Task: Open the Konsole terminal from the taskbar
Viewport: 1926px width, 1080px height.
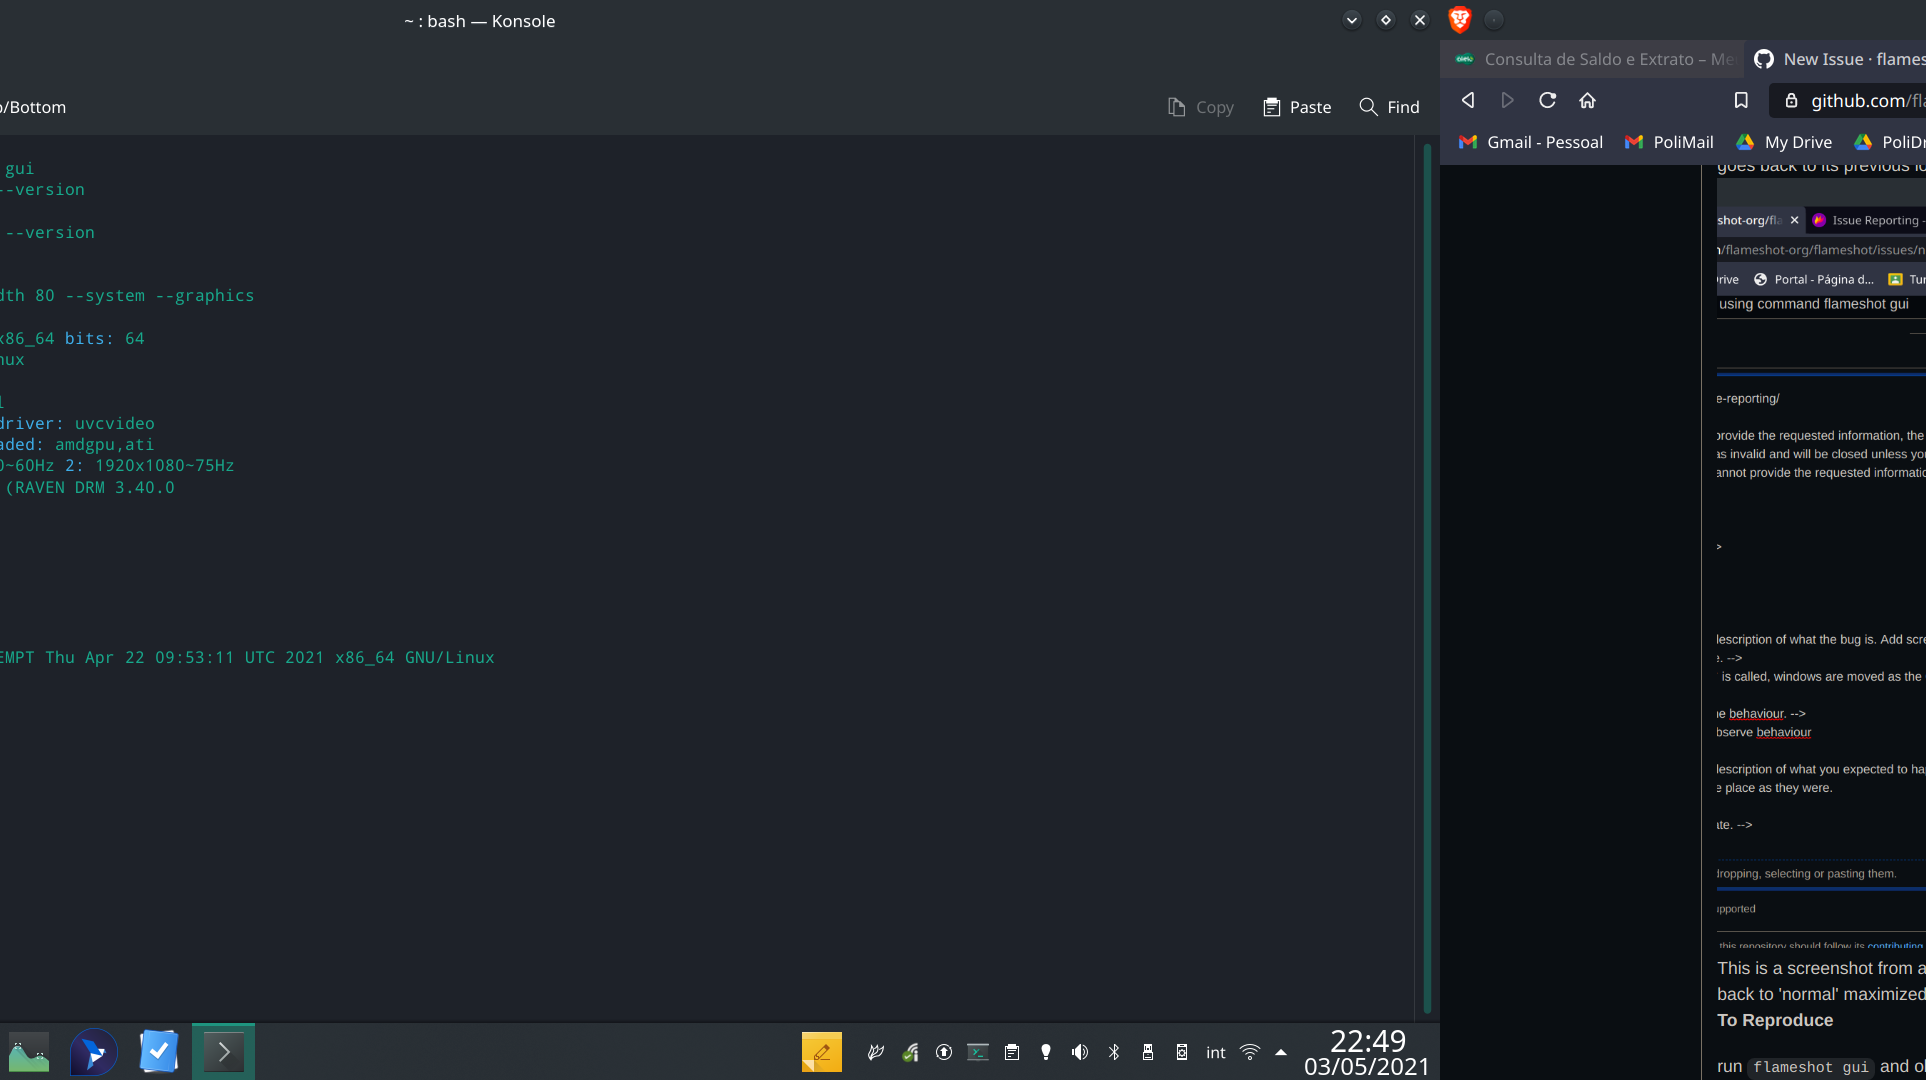Action: [222, 1051]
